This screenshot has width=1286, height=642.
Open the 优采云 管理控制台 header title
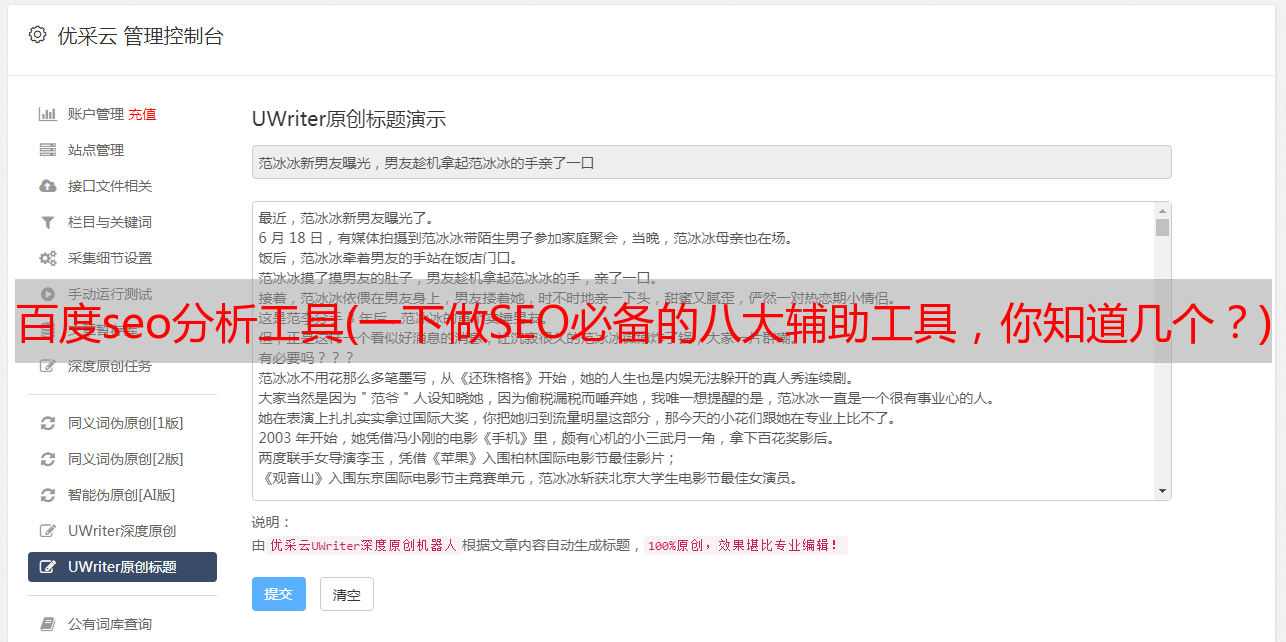[x=140, y=36]
